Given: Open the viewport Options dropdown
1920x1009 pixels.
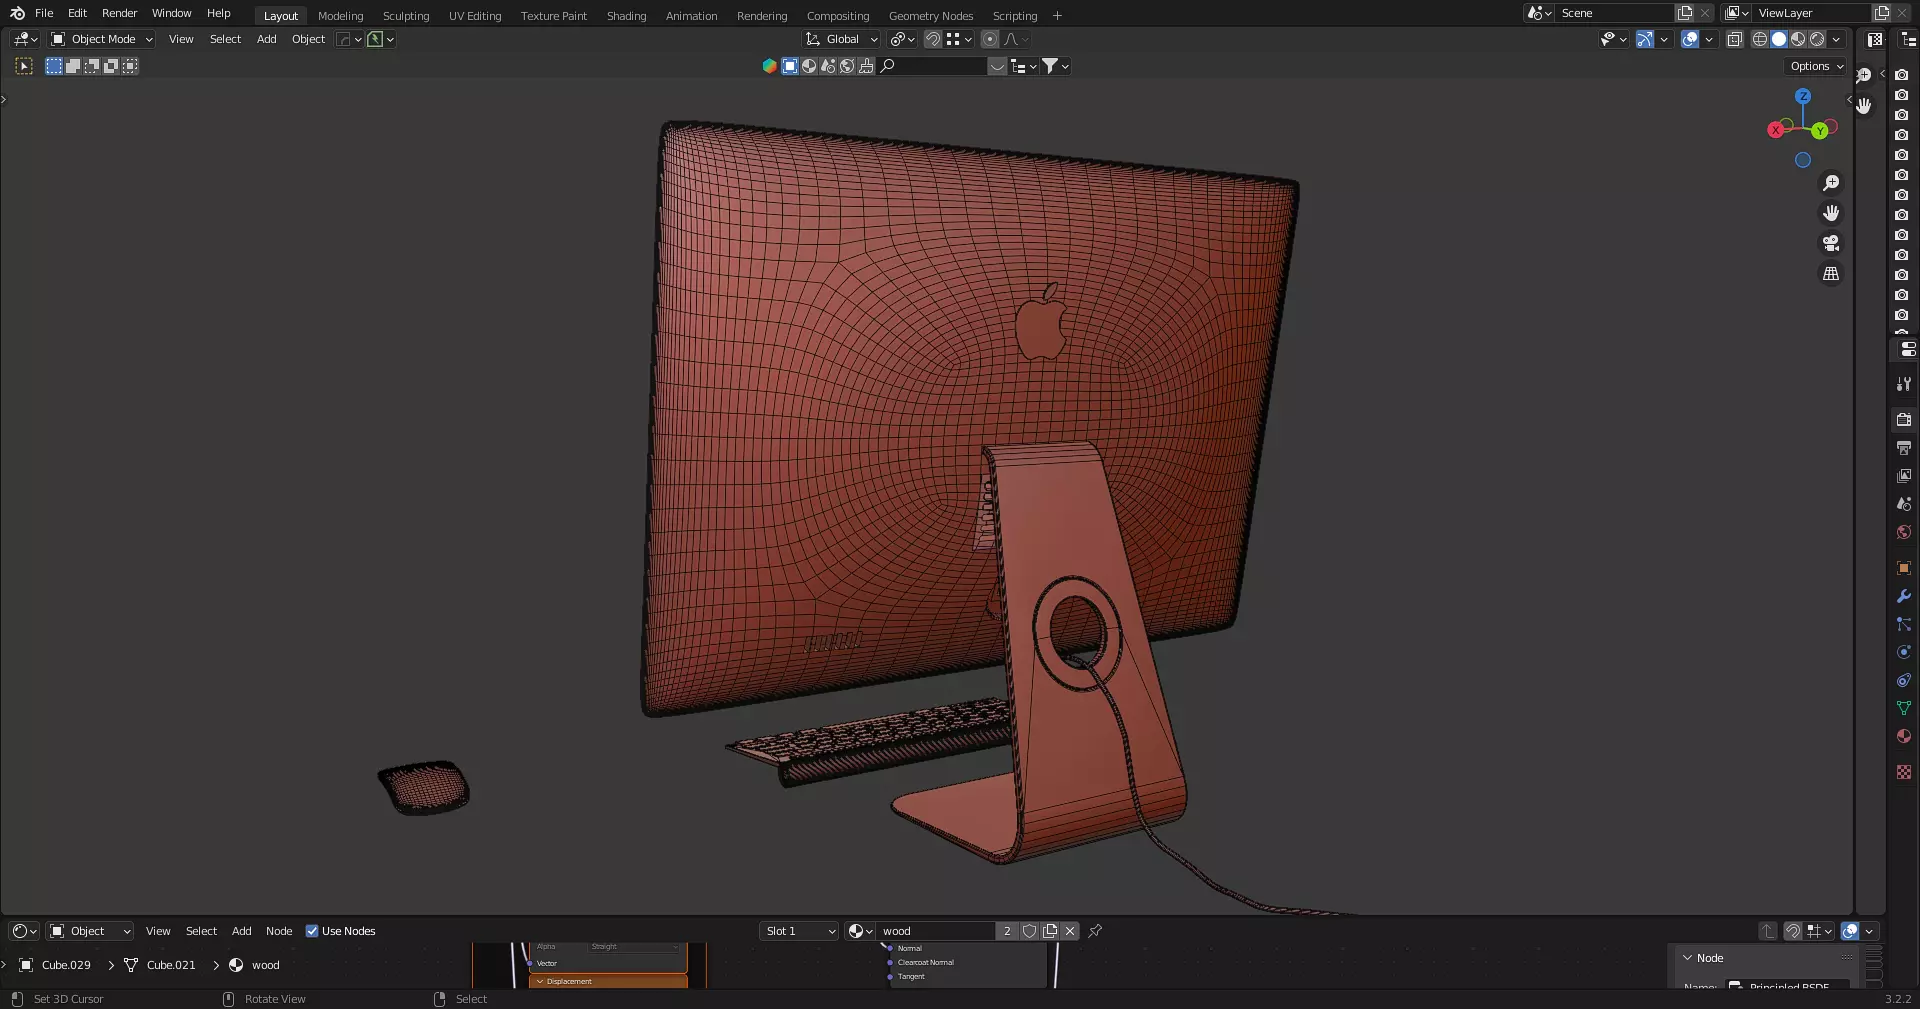Looking at the screenshot, I should (x=1816, y=66).
